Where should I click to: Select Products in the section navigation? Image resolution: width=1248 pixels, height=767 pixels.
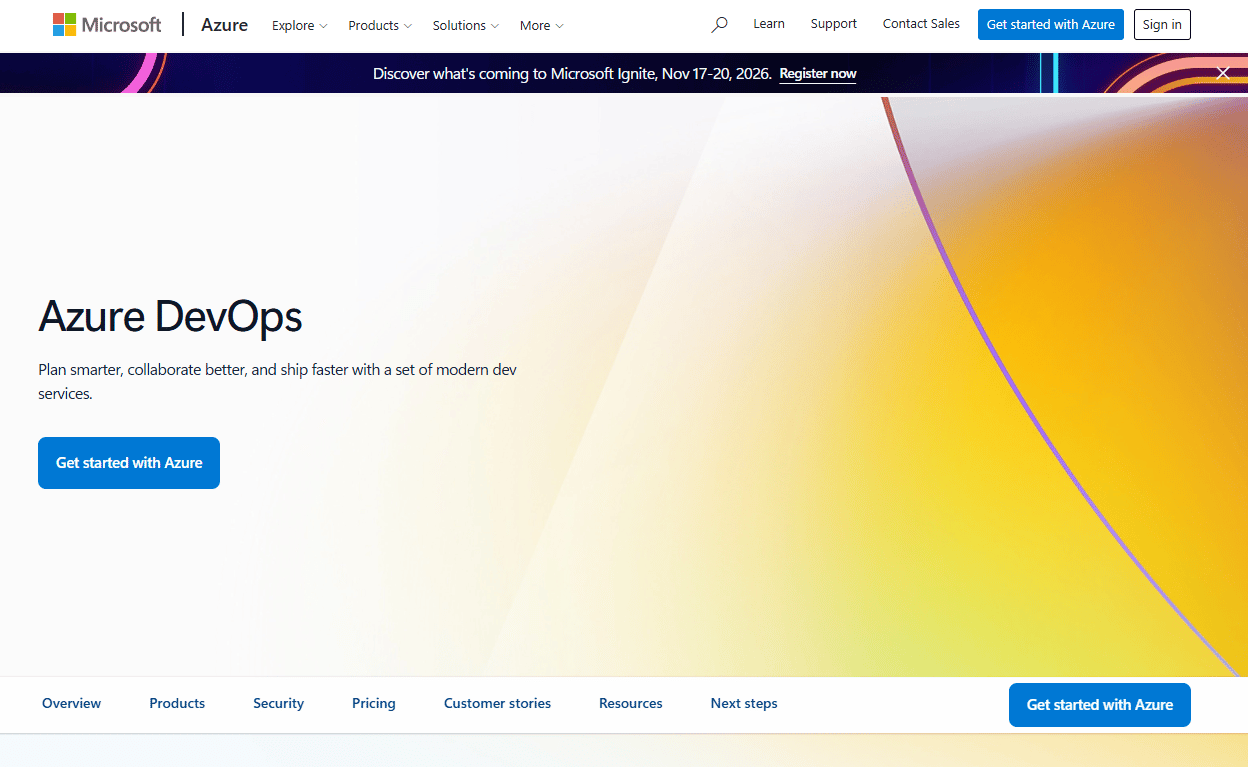pos(177,703)
